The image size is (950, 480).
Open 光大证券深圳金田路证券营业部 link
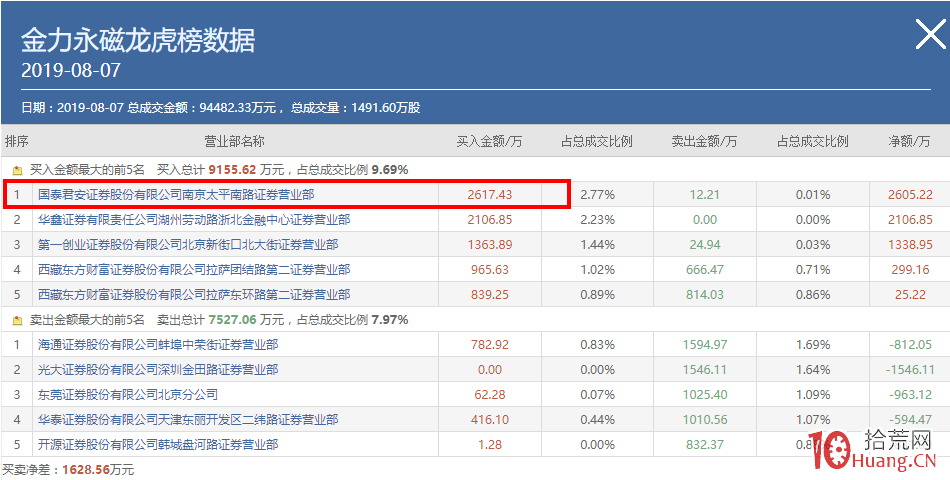[x=158, y=370]
